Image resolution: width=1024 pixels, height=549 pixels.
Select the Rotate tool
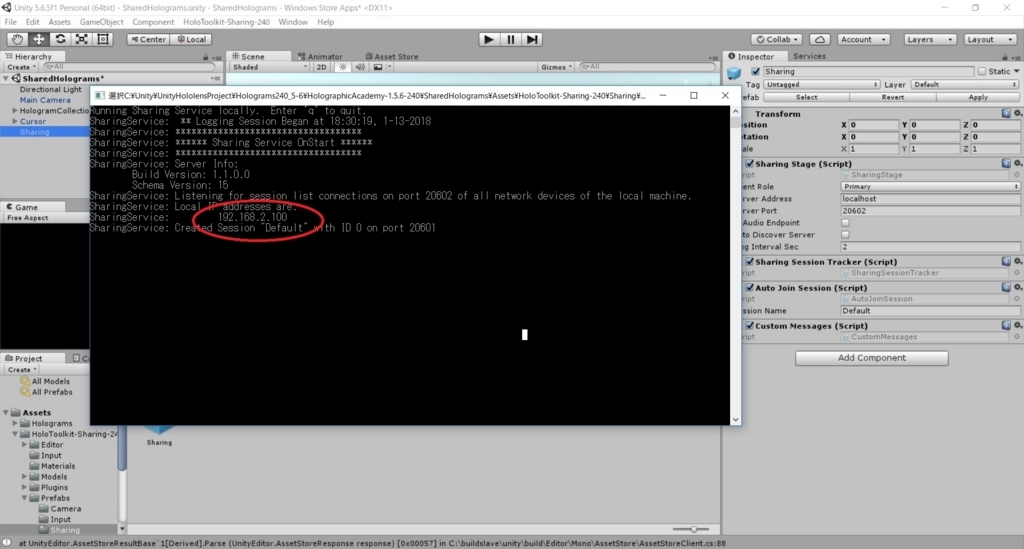(x=60, y=39)
